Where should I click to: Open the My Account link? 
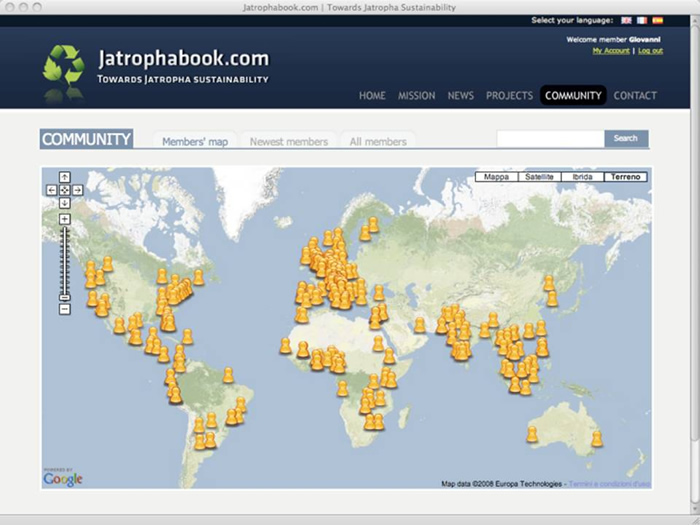[611, 51]
